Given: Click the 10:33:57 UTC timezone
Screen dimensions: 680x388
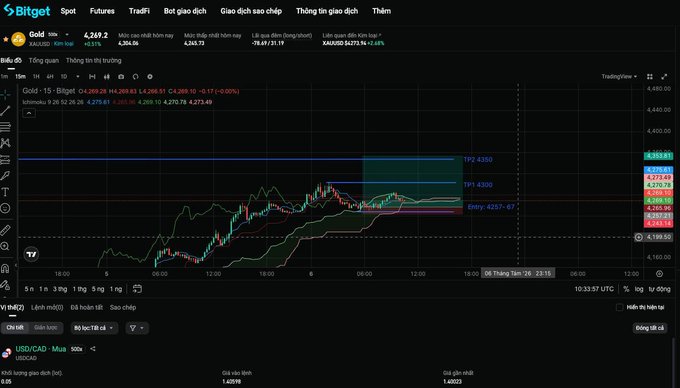Looking at the screenshot, I should [594, 289].
